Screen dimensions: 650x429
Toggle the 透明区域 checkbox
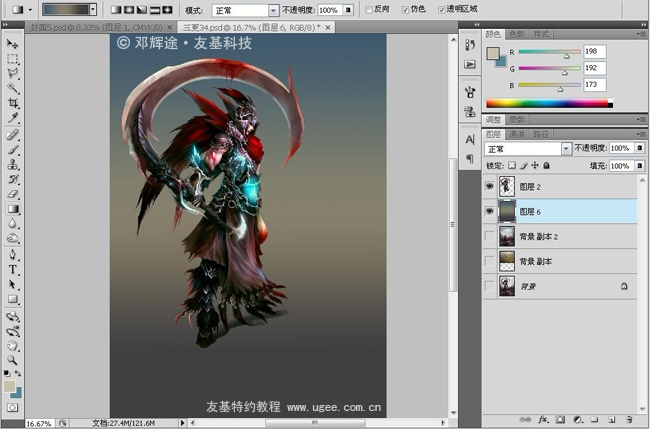click(441, 10)
